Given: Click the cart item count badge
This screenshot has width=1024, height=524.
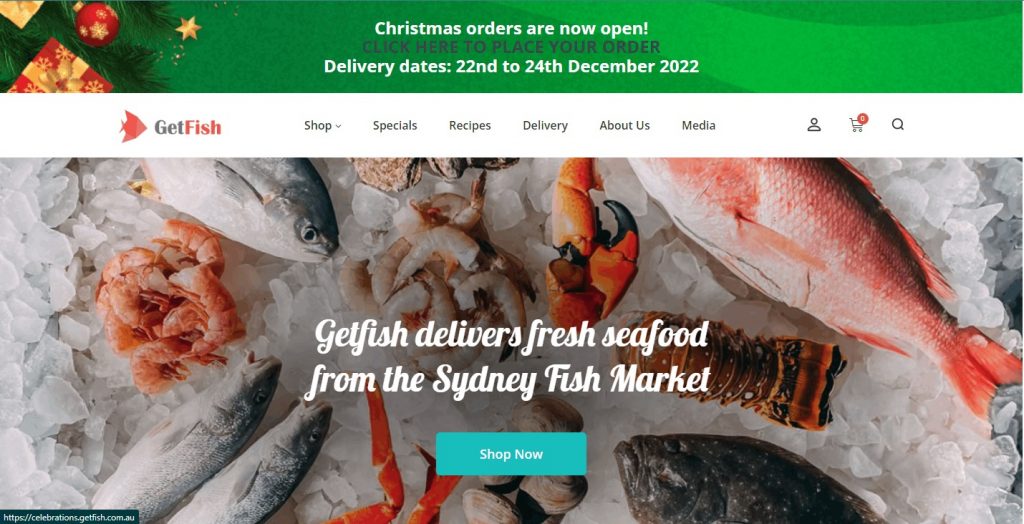Looking at the screenshot, I should pyautogui.click(x=863, y=118).
